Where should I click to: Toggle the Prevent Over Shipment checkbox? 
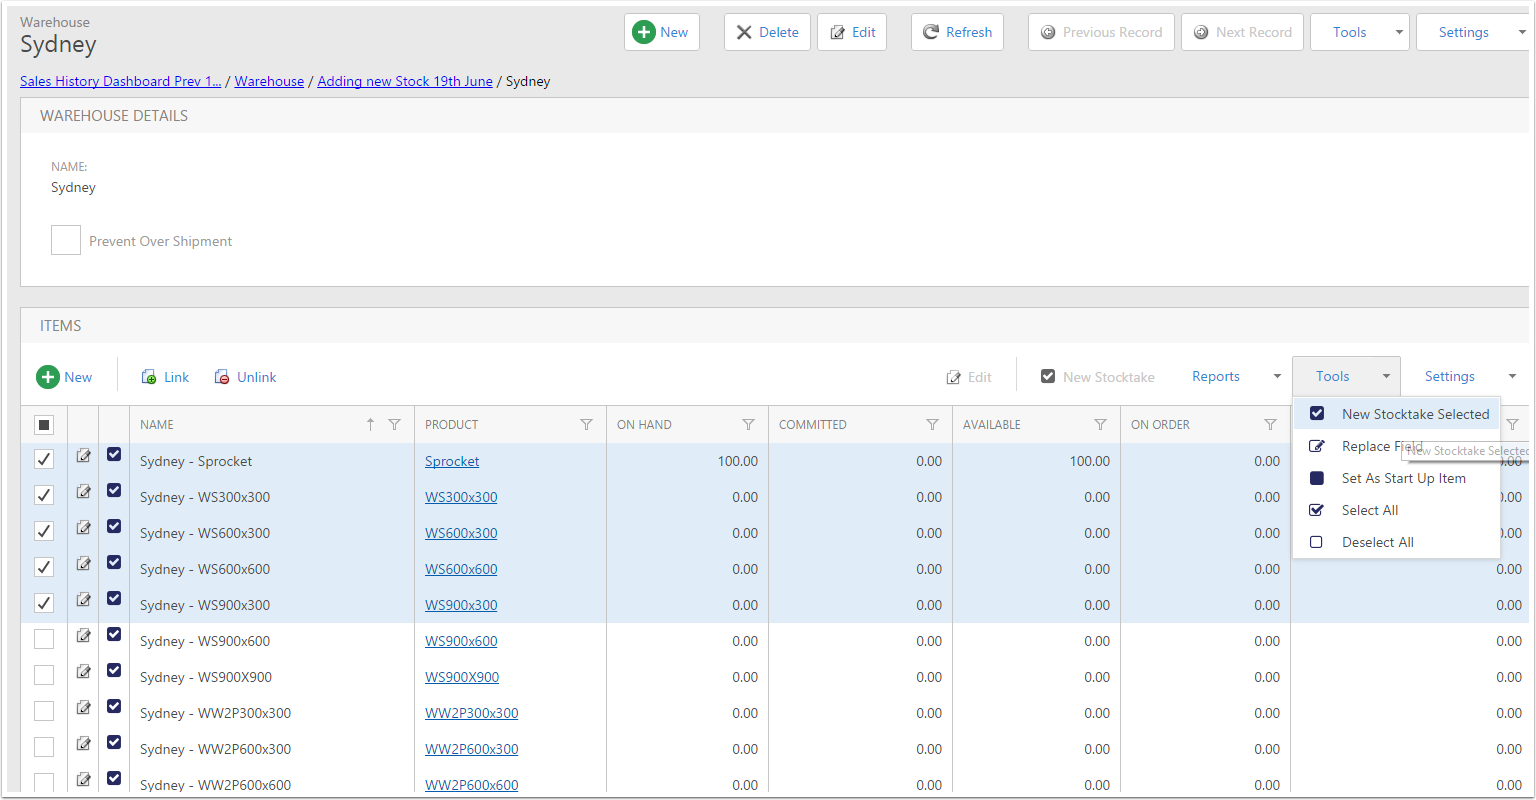(66, 240)
